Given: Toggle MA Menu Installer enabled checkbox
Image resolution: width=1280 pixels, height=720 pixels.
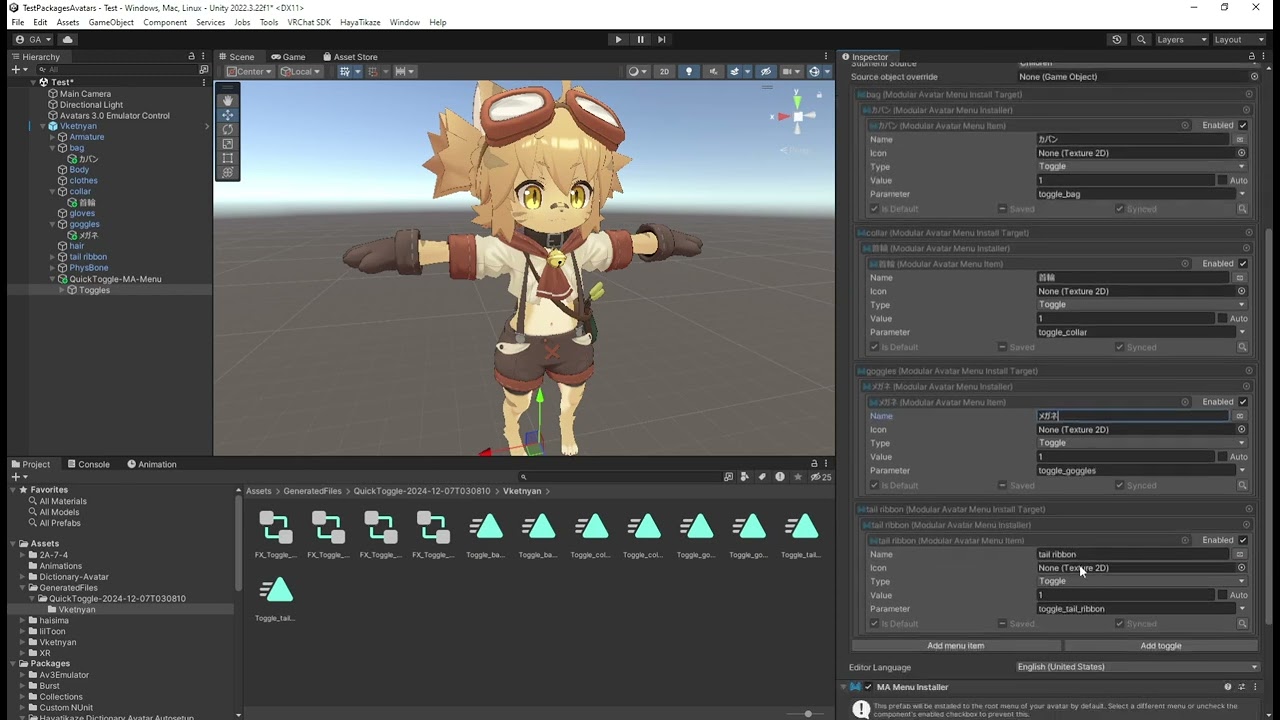Looking at the screenshot, I should point(868,687).
